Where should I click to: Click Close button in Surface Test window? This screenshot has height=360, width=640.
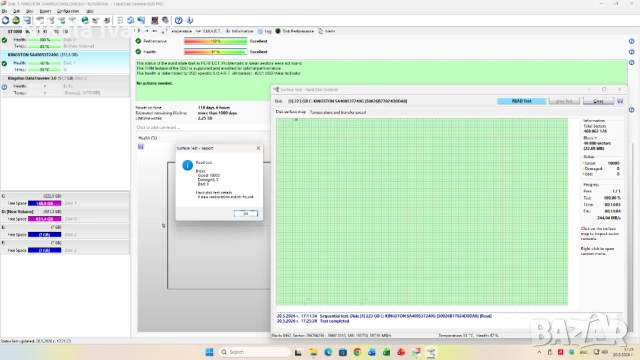pyautogui.click(x=598, y=101)
